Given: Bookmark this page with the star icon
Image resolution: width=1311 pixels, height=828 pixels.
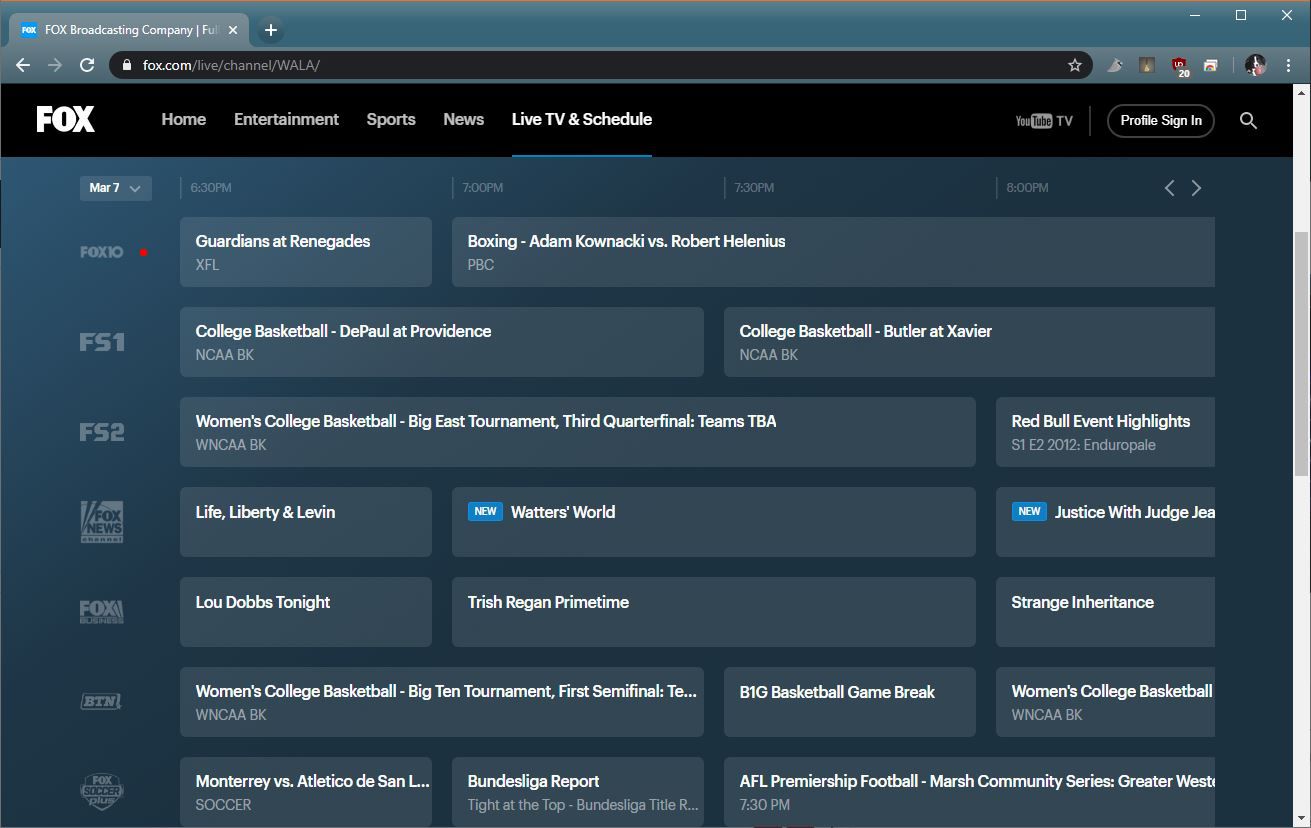Looking at the screenshot, I should pos(1075,65).
